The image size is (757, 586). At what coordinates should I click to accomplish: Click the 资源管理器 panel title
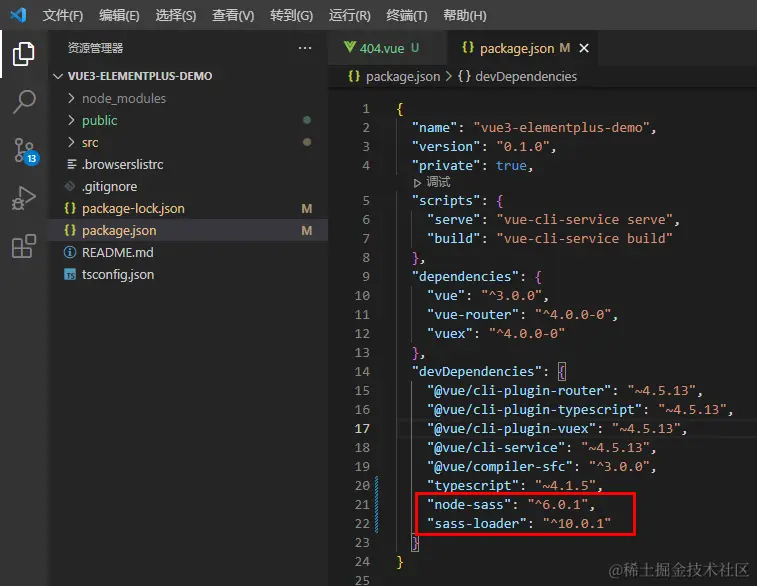[95, 48]
